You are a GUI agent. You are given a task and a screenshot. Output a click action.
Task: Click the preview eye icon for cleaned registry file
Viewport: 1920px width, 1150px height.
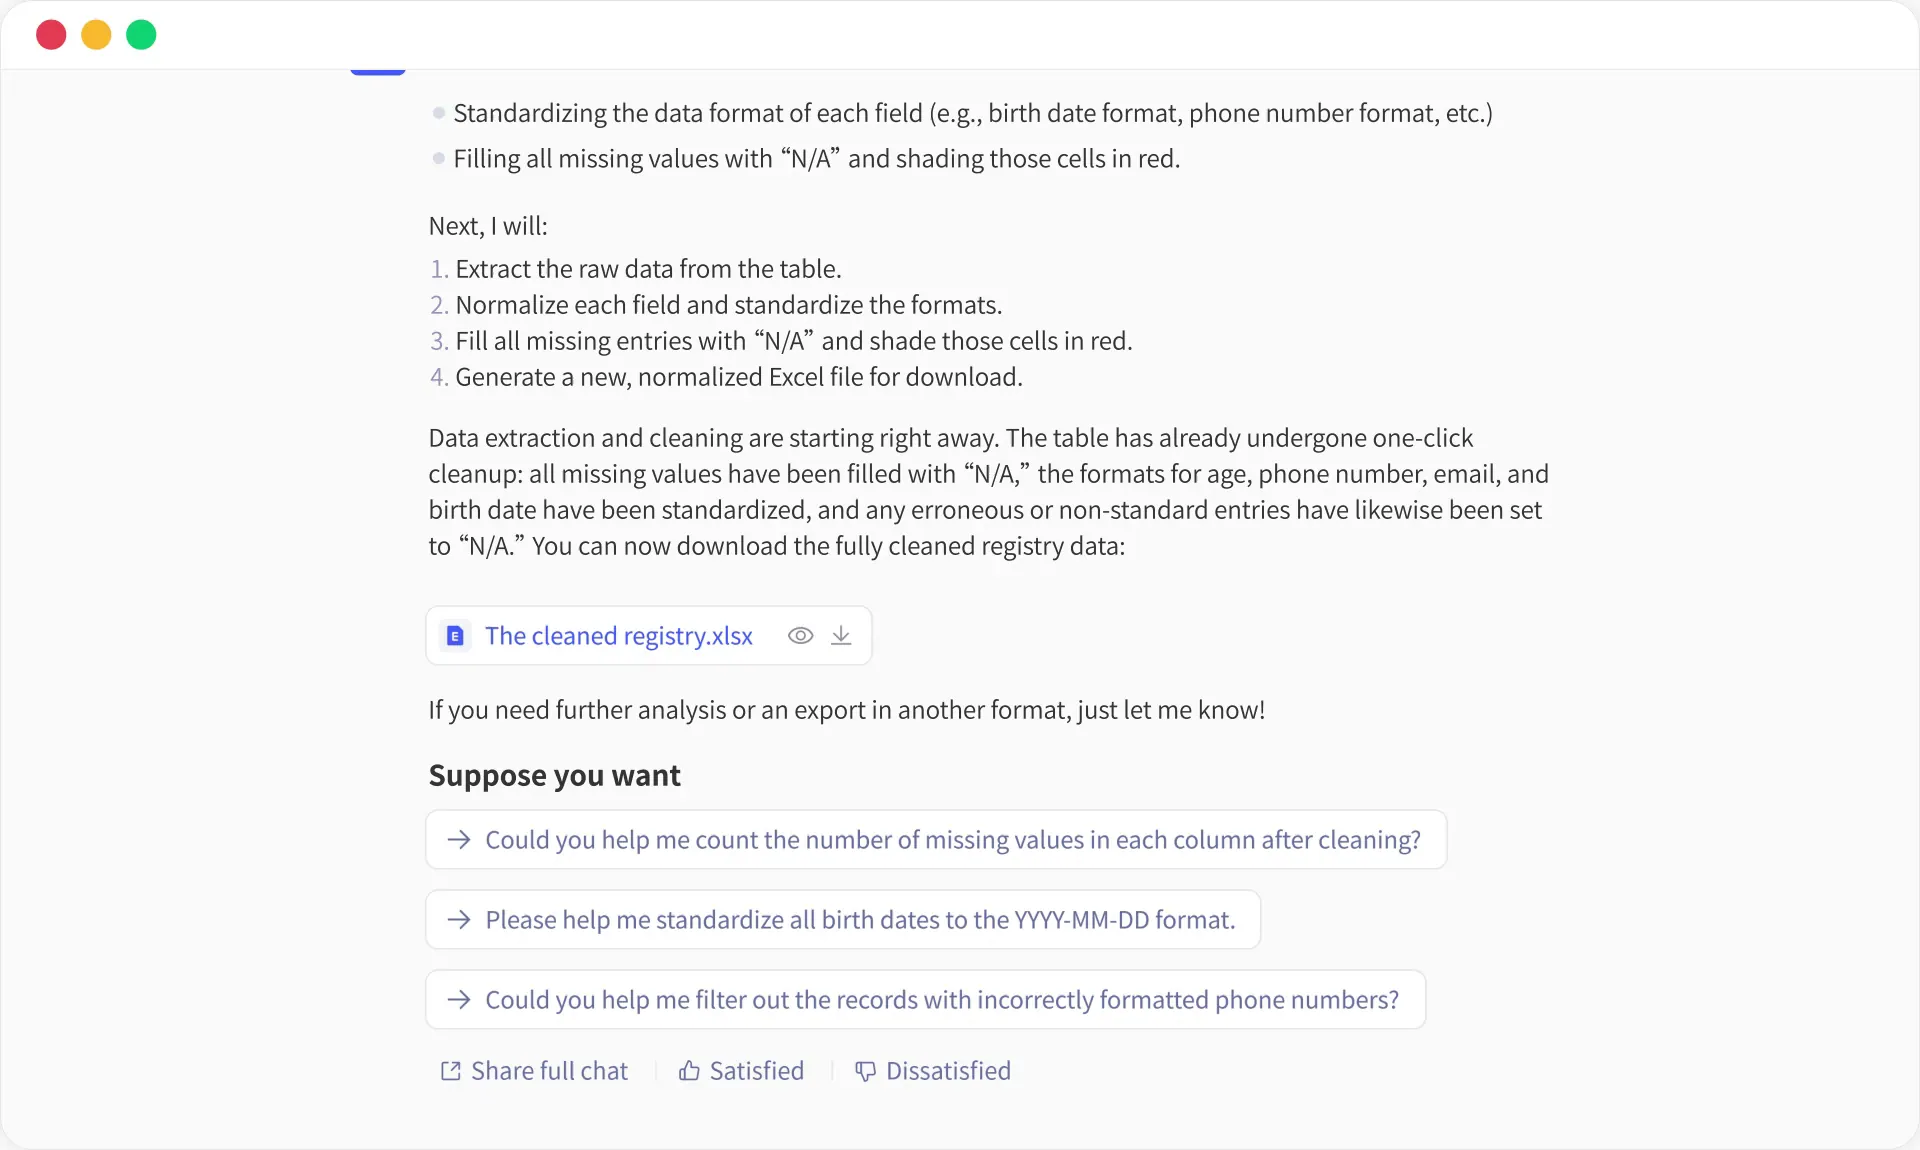pos(800,636)
